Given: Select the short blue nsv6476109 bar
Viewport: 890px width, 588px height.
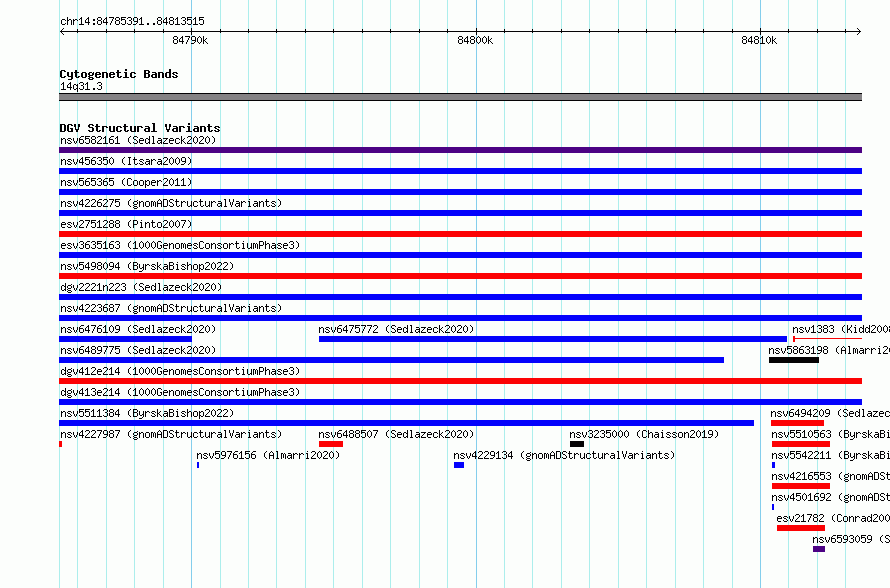Looking at the screenshot, I should (125, 339).
